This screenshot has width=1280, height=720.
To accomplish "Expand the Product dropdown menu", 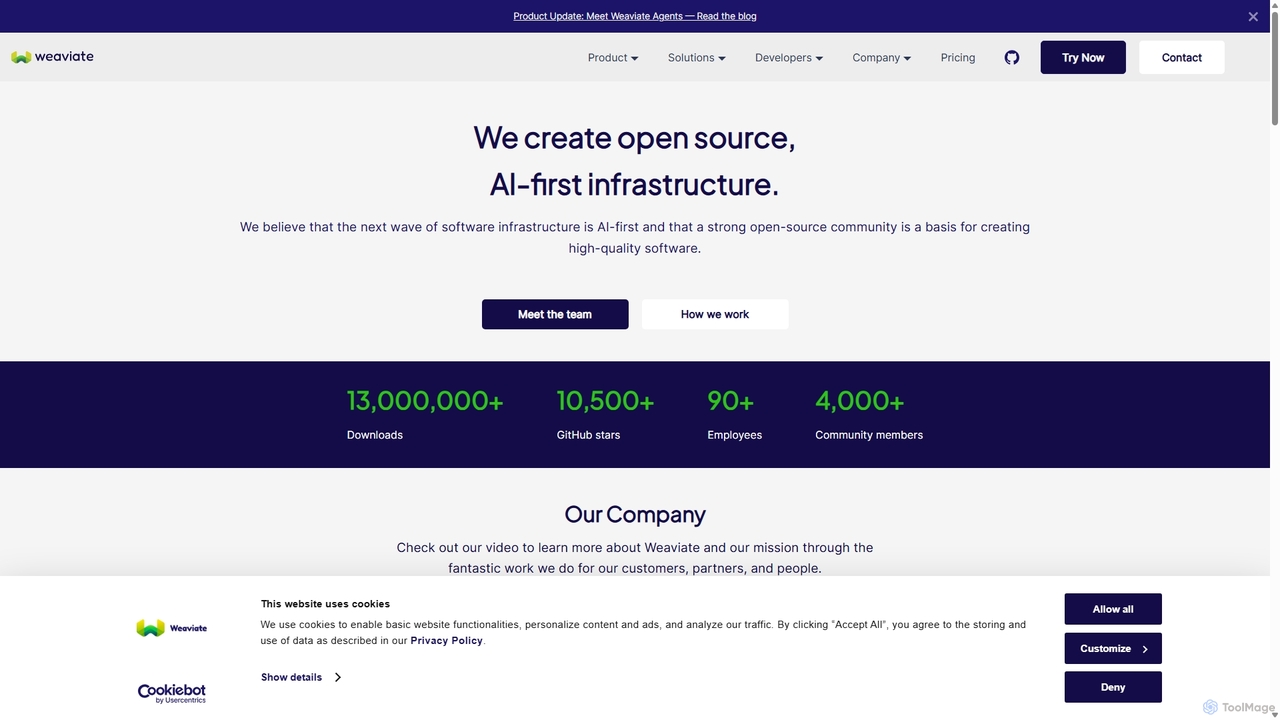I will click(613, 58).
